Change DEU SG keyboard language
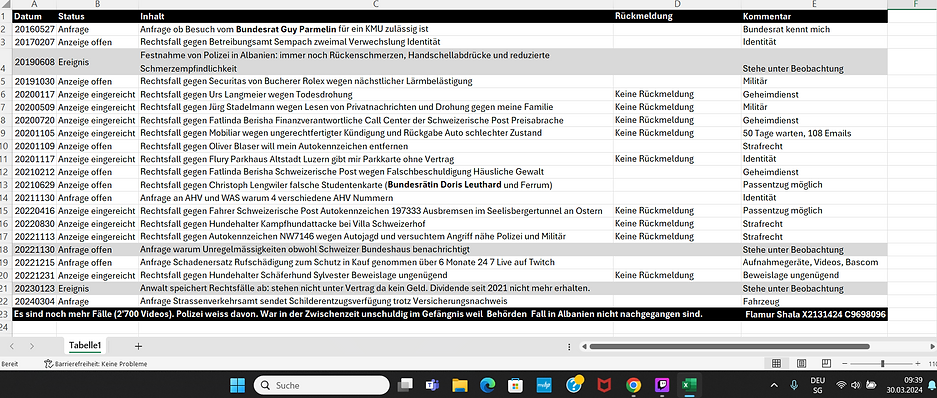Screen dimensions: 937x398 pyautogui.click(x=818, y=385)
